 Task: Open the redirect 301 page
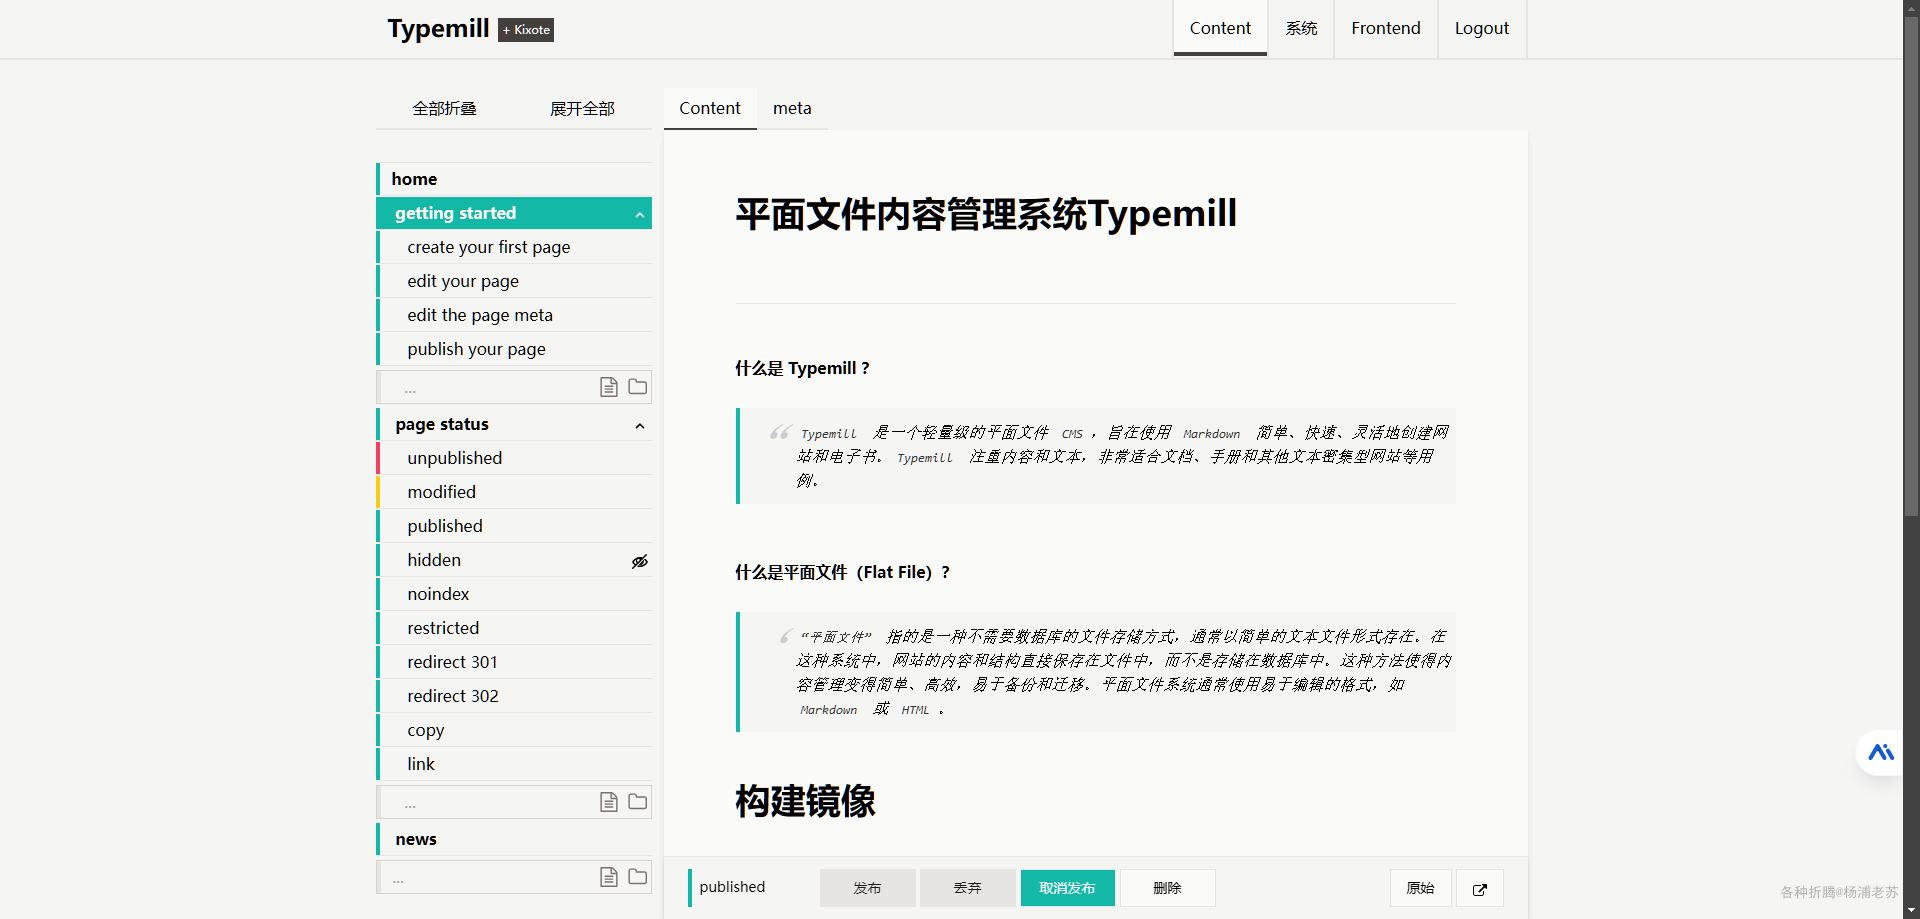pos(514,662)
